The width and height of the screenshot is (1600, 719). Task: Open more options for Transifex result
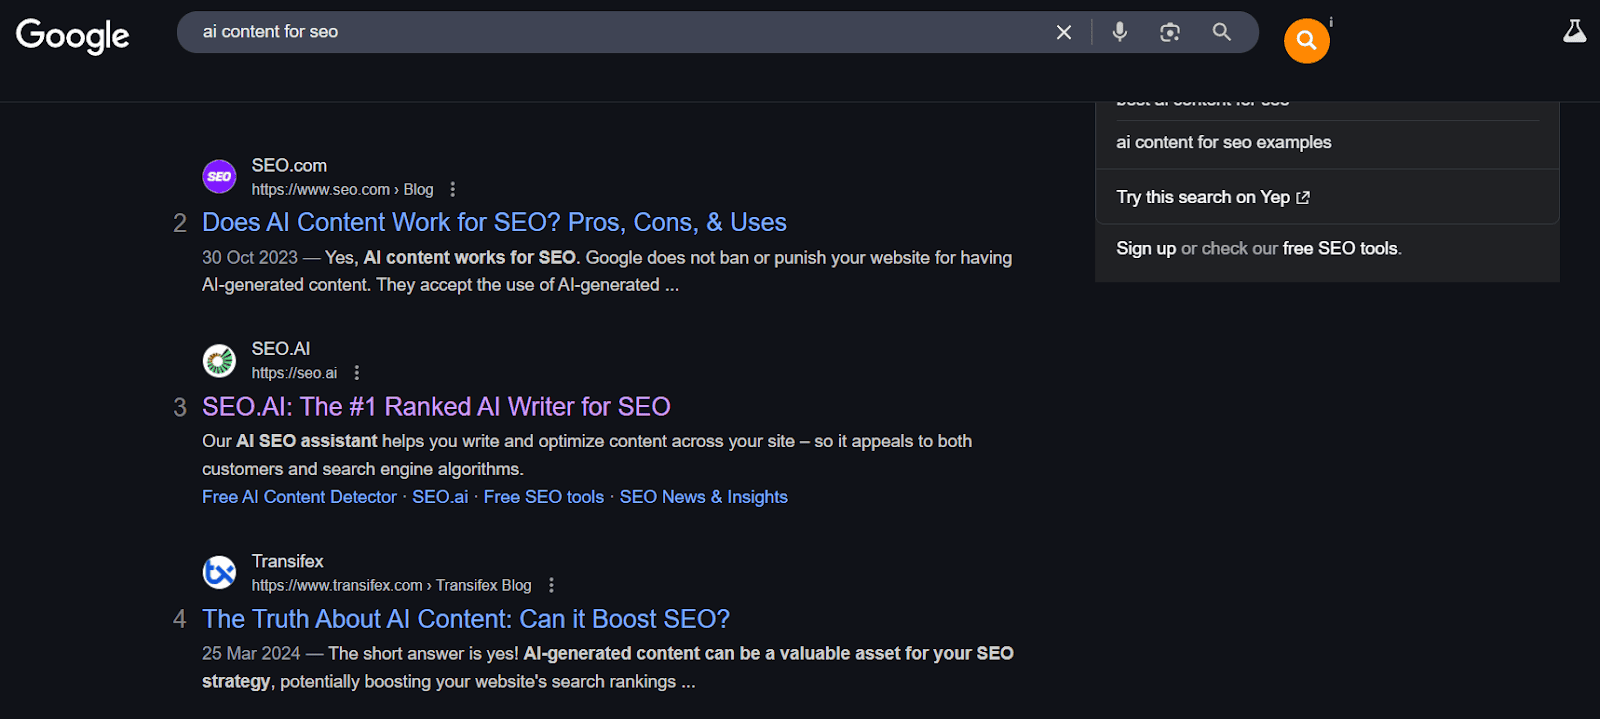[551, 585]
